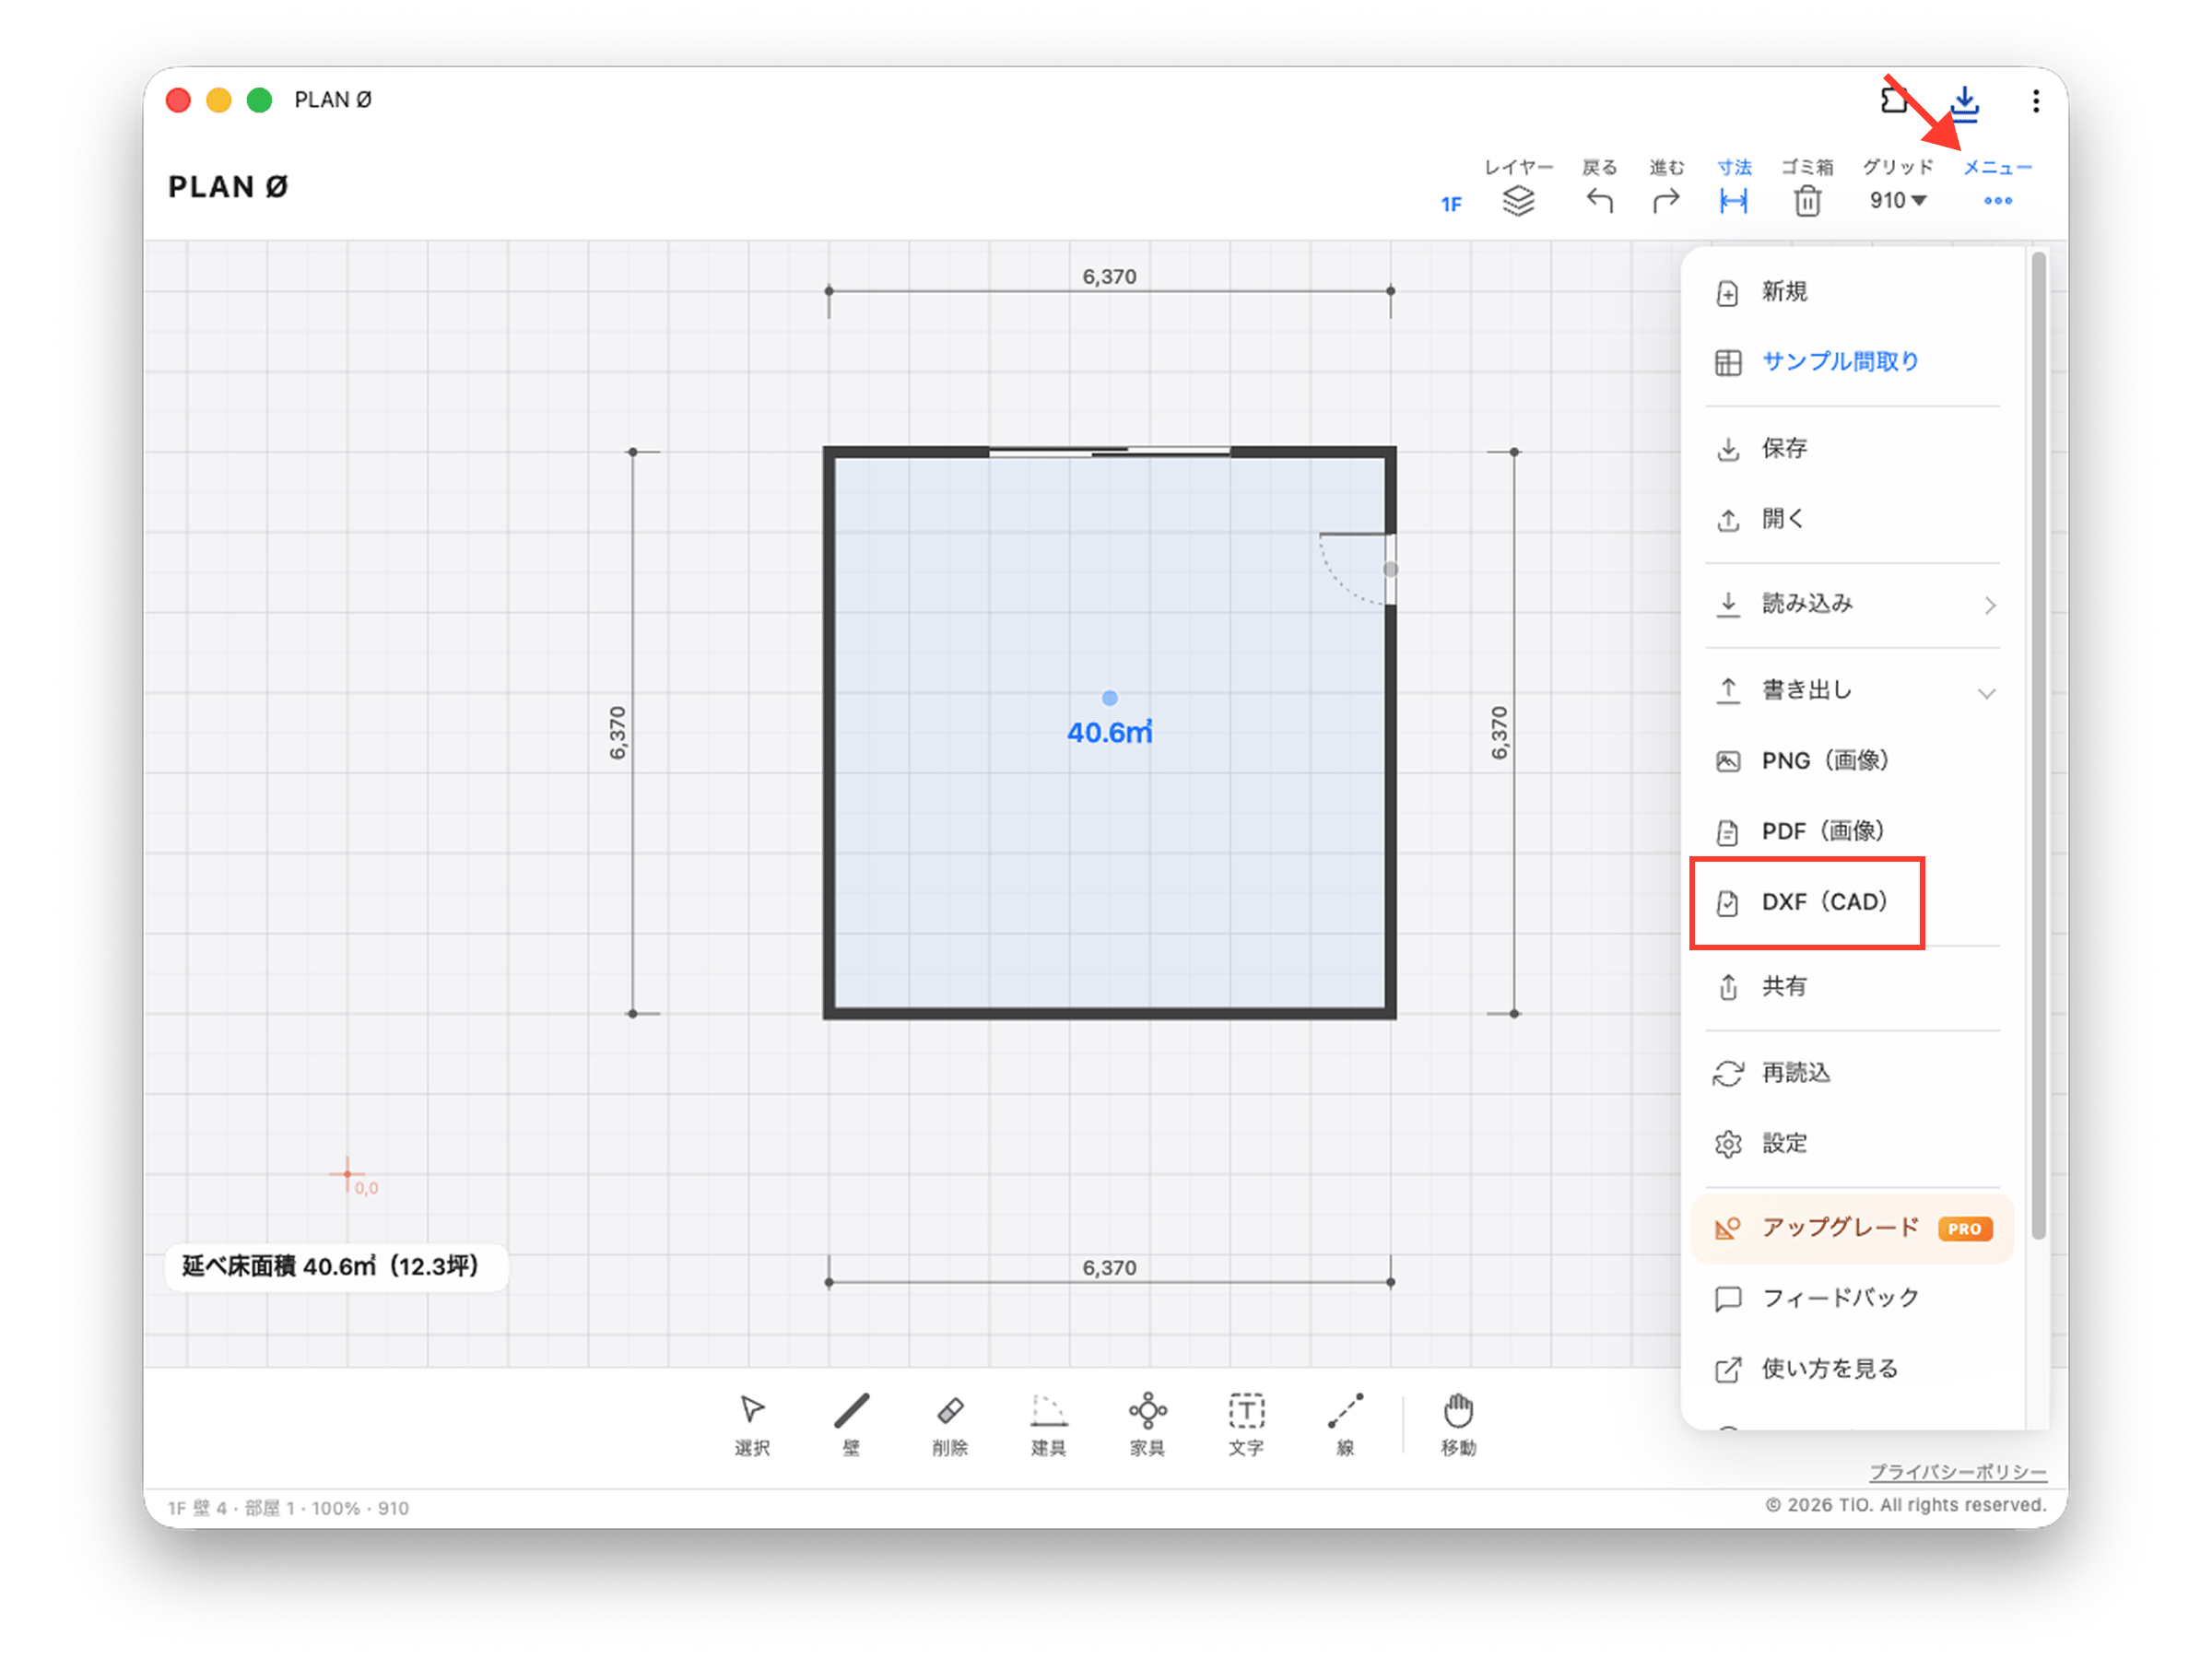Viewport: 2212px width, 1659px height.
Task: Select the 移動 hand pan tool
Action: (x=1458, y=1424)
